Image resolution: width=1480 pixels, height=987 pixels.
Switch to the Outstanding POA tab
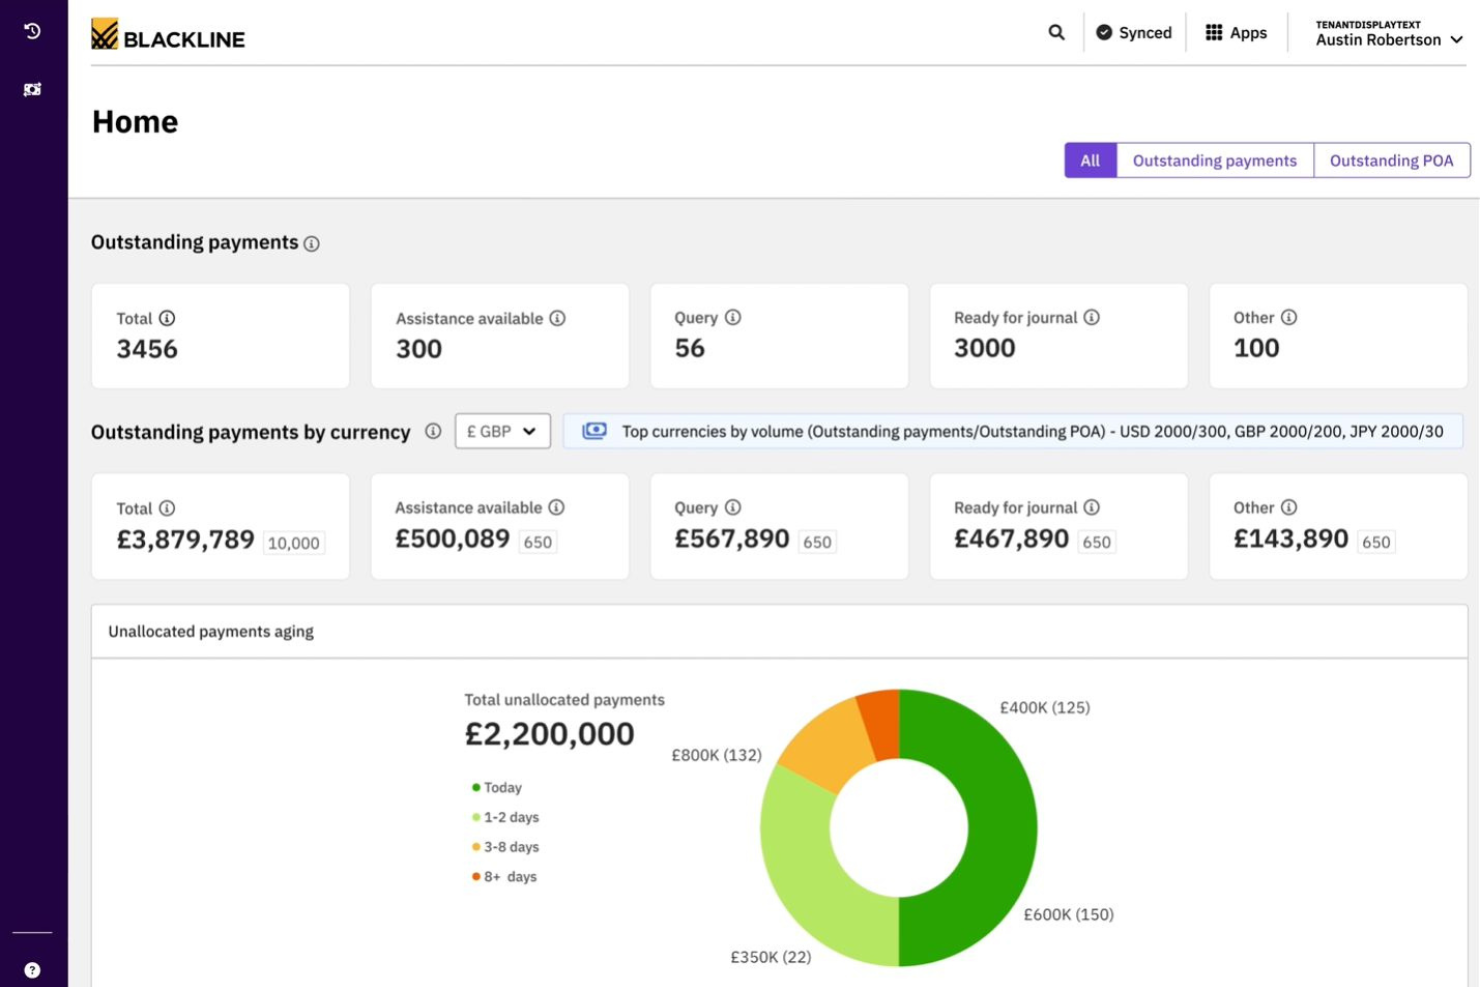click(1391, 160)
